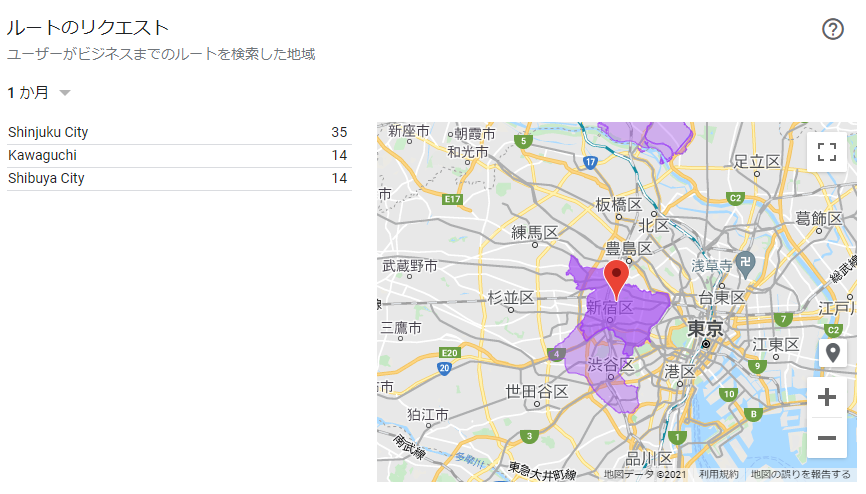The height and width of the screenshot is (494, 866).
Task: Click the 杉並区 map label
Action: pyautogui.click(x=511, y=298)
